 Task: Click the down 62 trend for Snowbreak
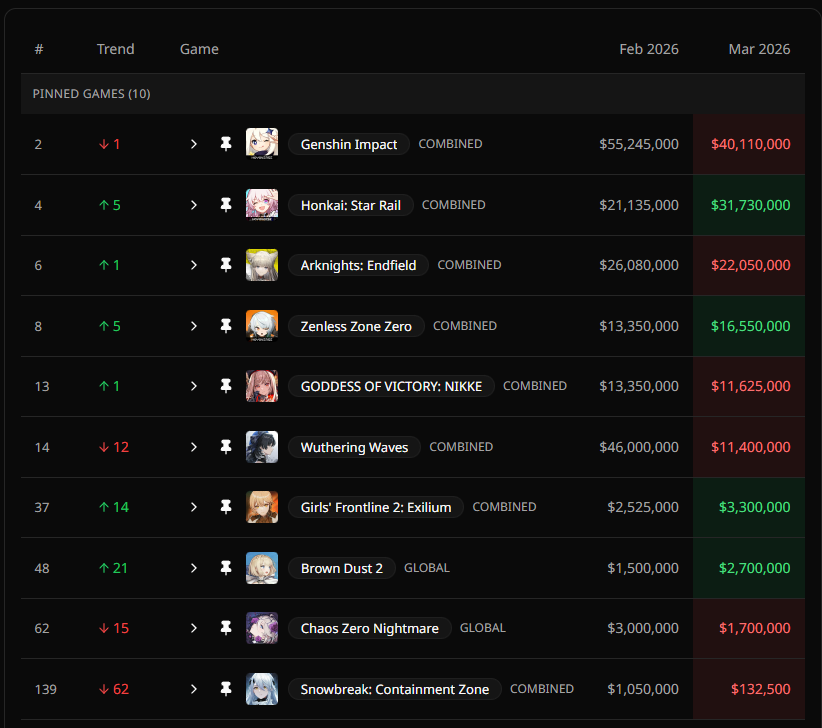click(x=114, y=689)
